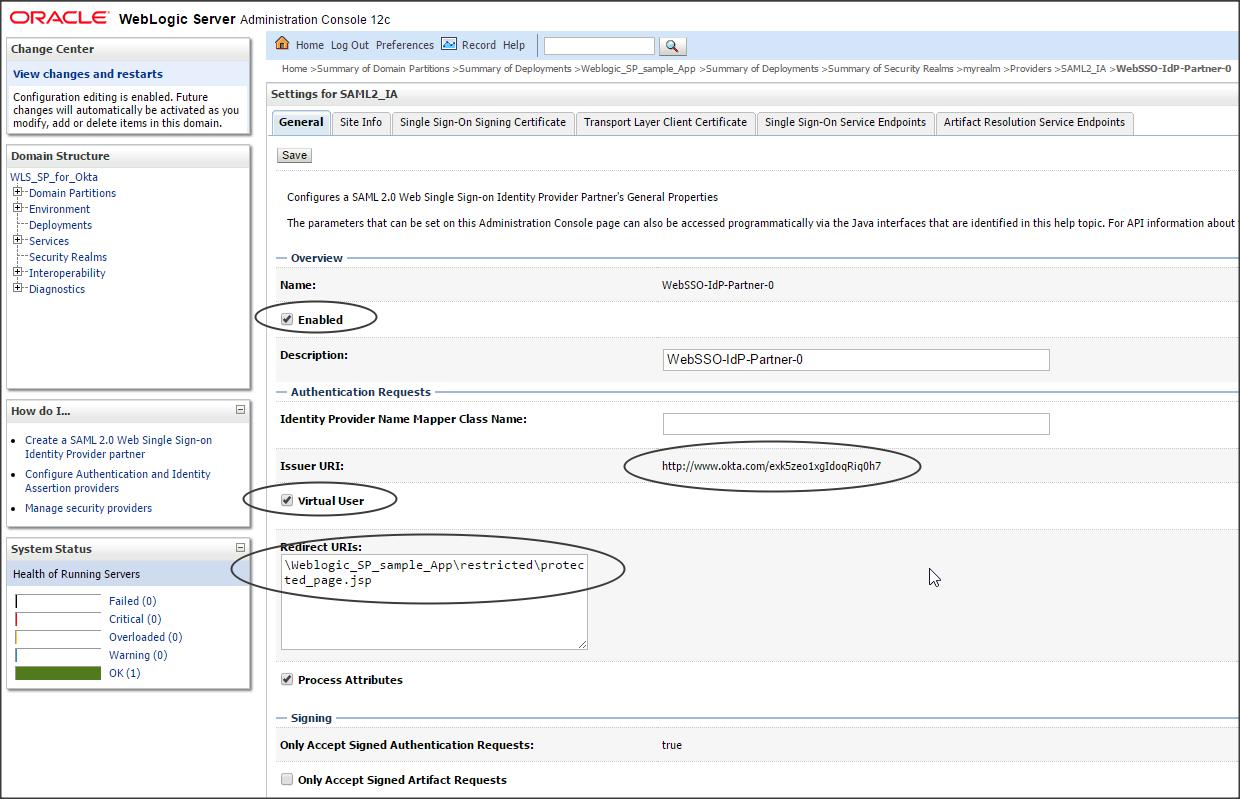Click Summary of Domain Partitions breadcrumb
1240x799 pixels.
click(x=384, y=69)
